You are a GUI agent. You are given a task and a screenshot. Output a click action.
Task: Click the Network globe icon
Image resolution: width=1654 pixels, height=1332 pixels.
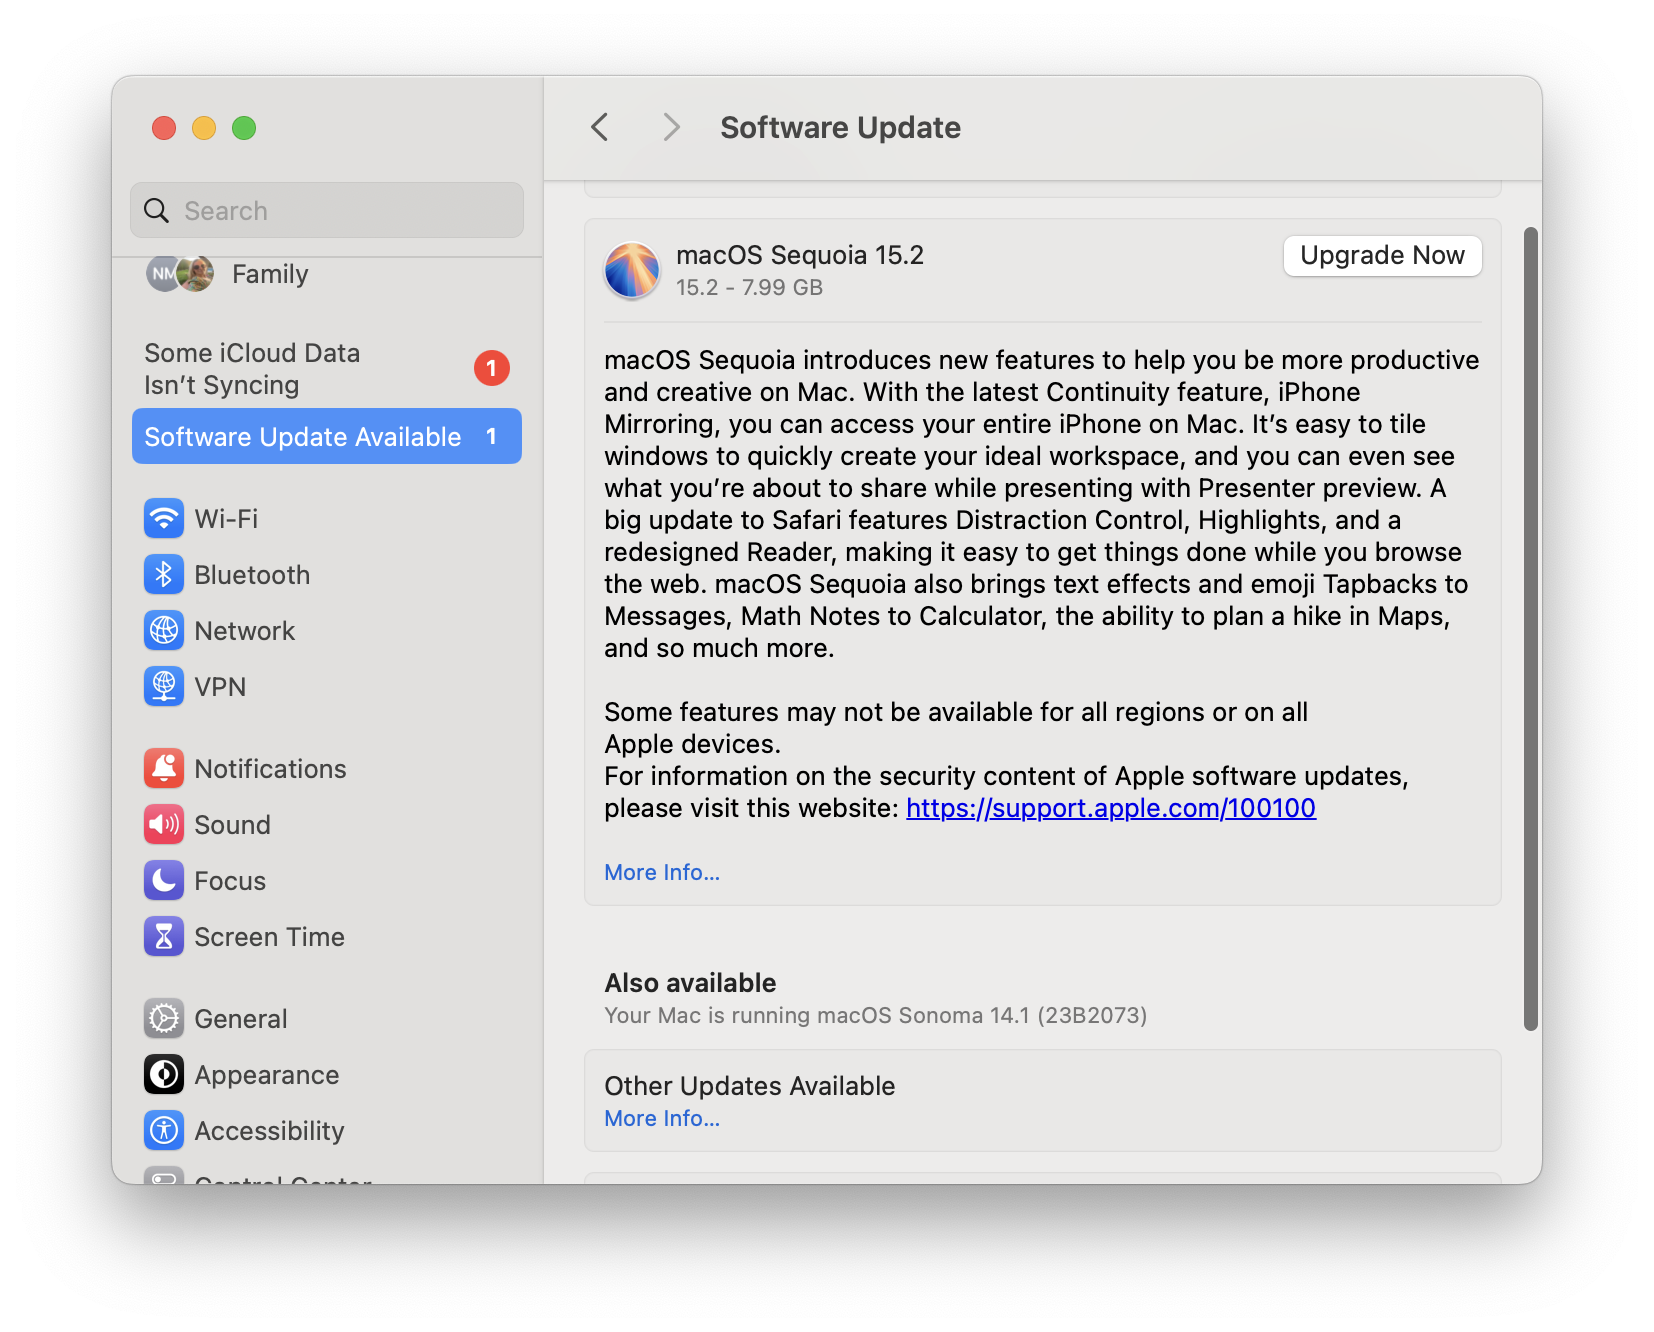(x=164, y=630)
